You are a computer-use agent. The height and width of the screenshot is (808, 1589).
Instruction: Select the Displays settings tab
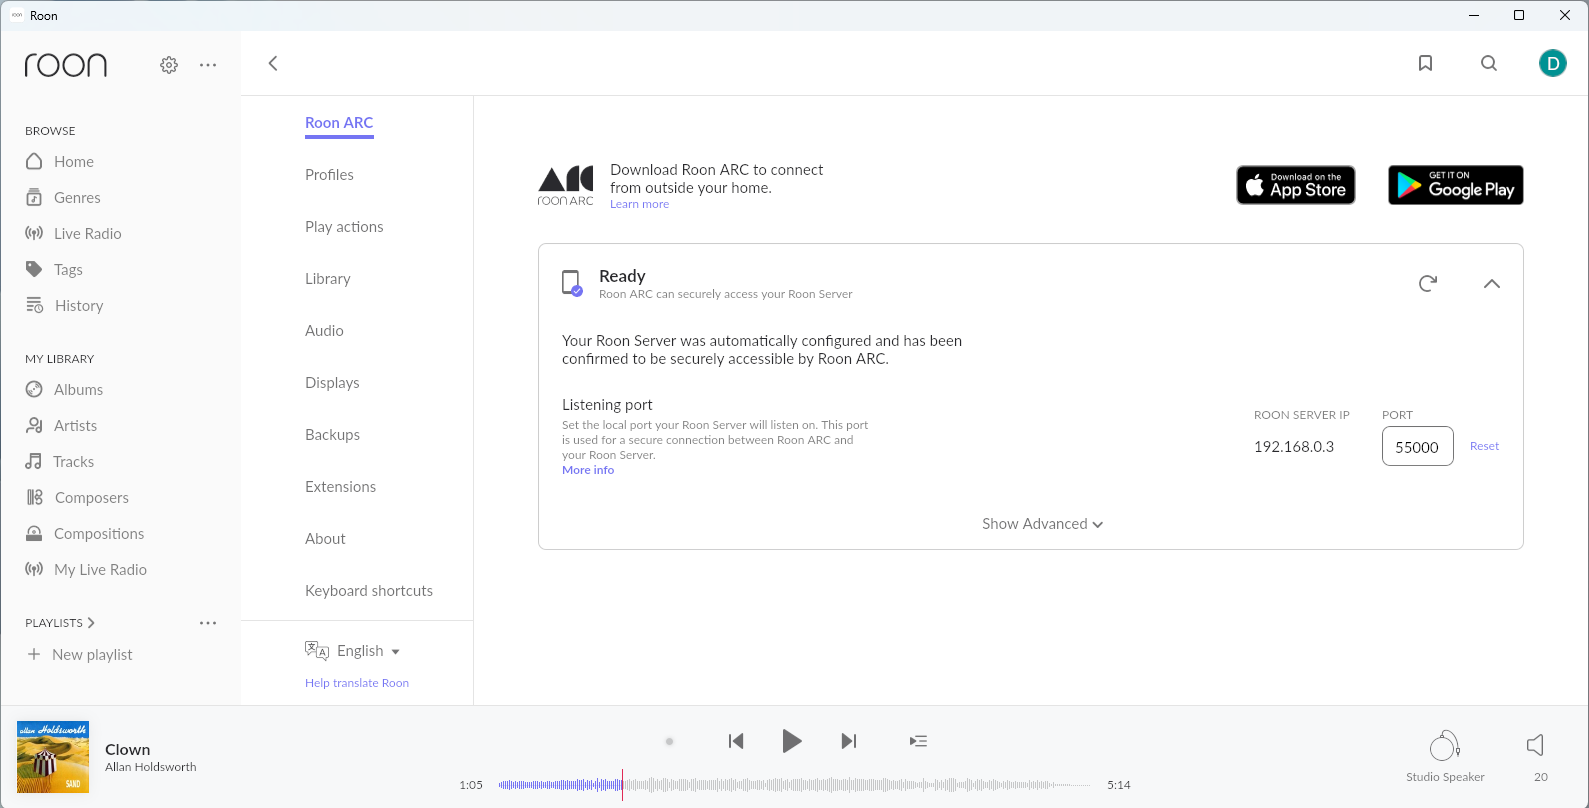pyautogui.click(x=332, y=383)
